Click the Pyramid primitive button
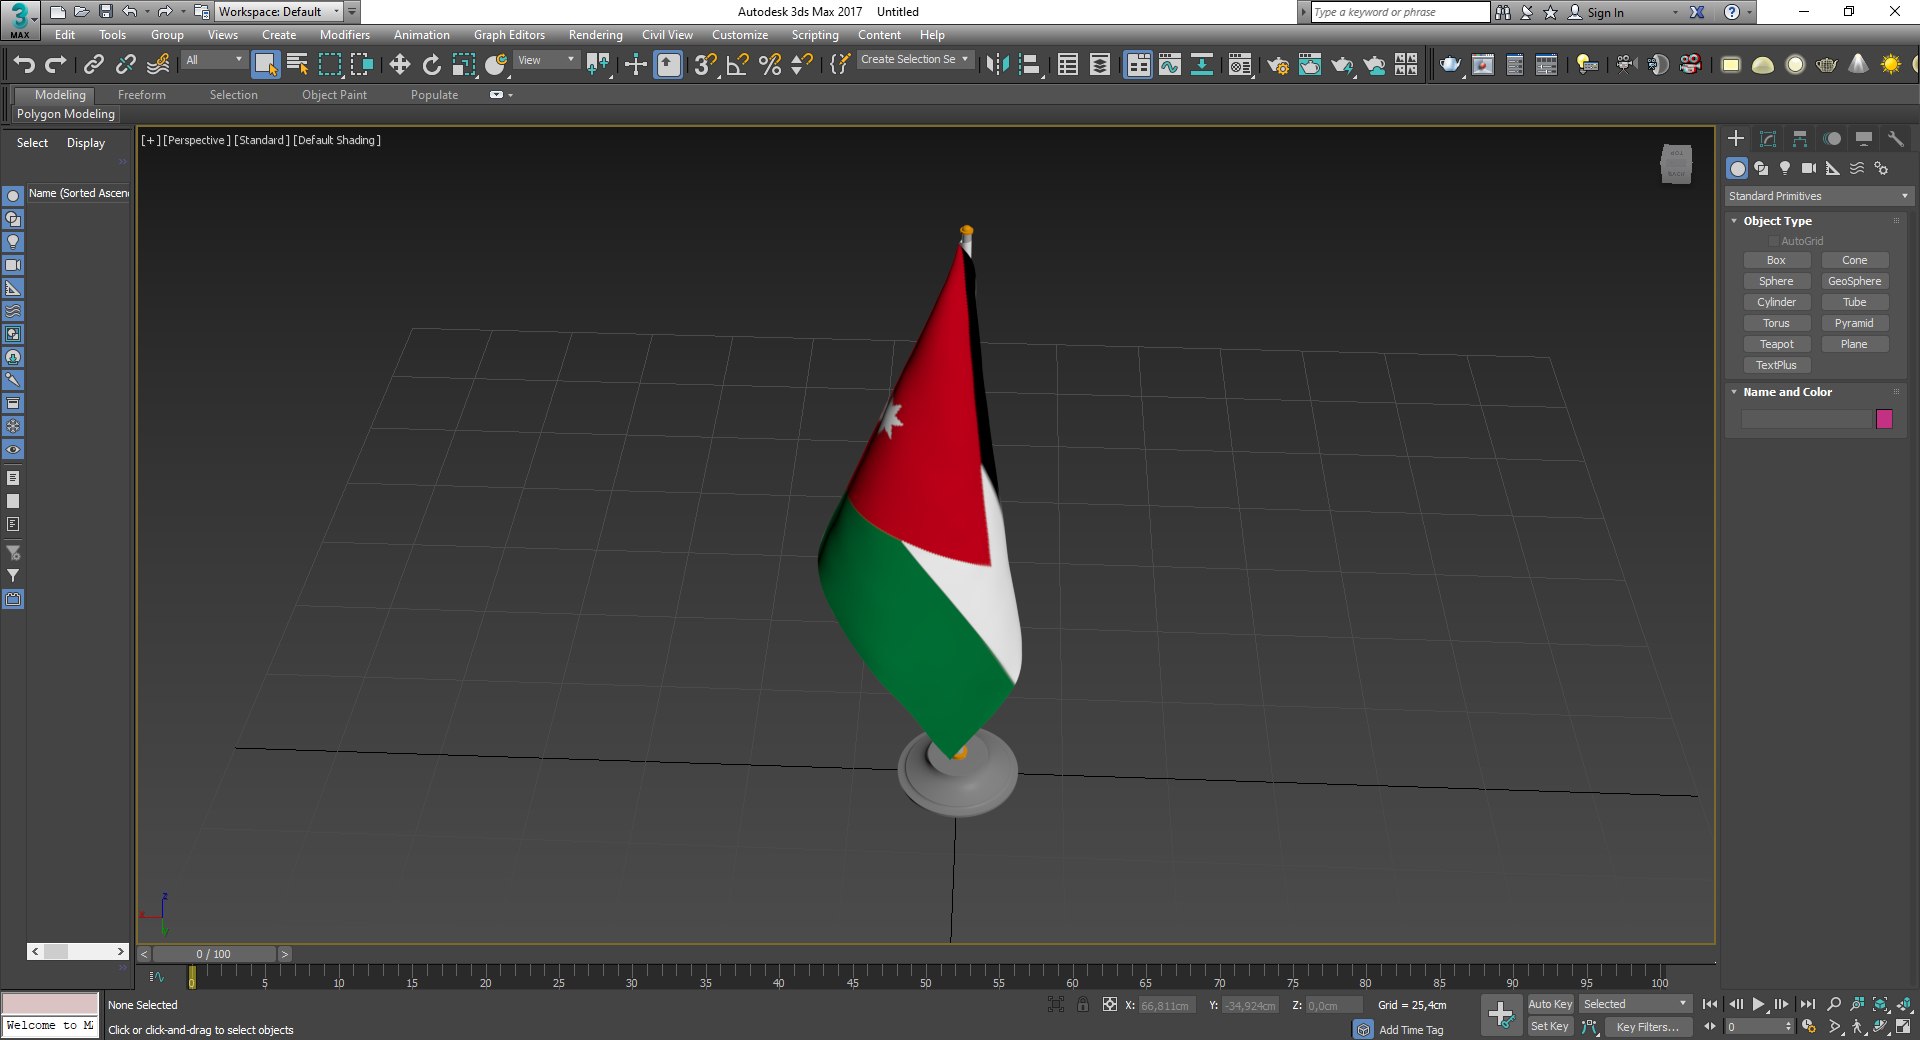Viewport: 1920px width, 1040px height. 1854,323
